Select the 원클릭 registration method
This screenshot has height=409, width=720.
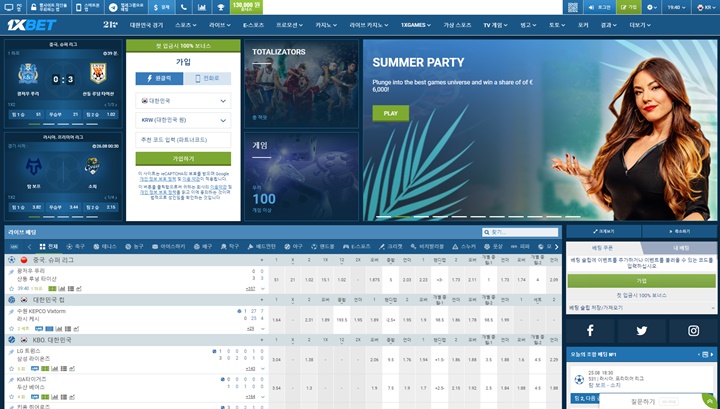point(159,78)
